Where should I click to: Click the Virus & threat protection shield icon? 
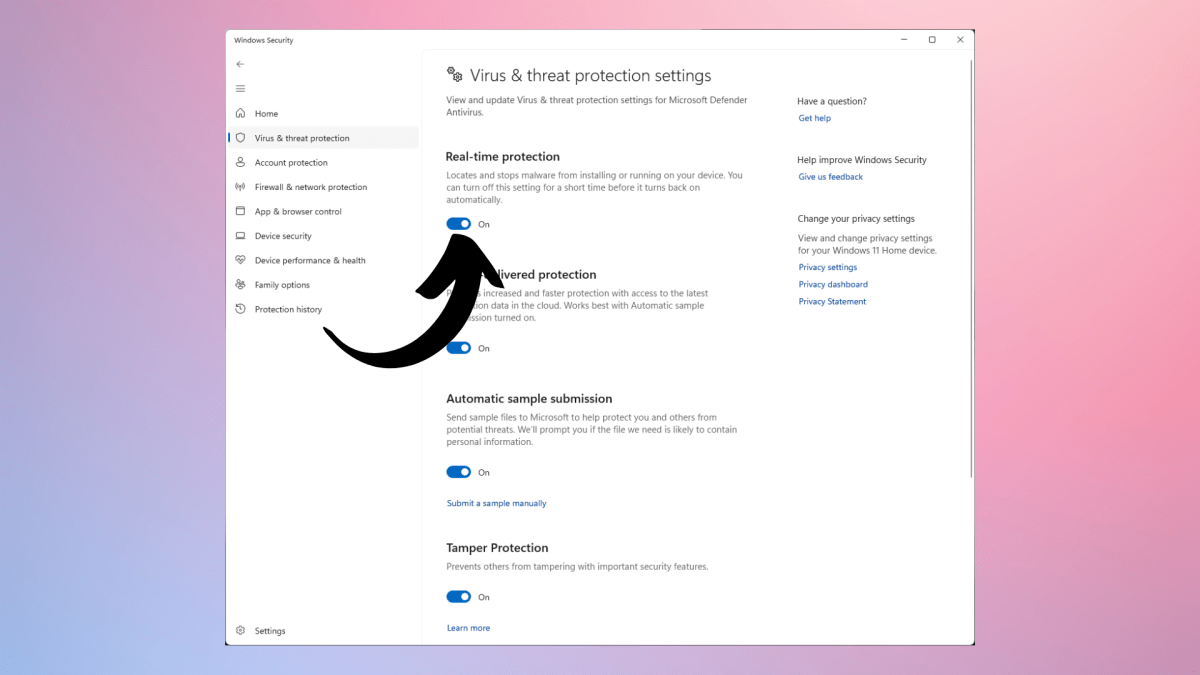point(240,138)
